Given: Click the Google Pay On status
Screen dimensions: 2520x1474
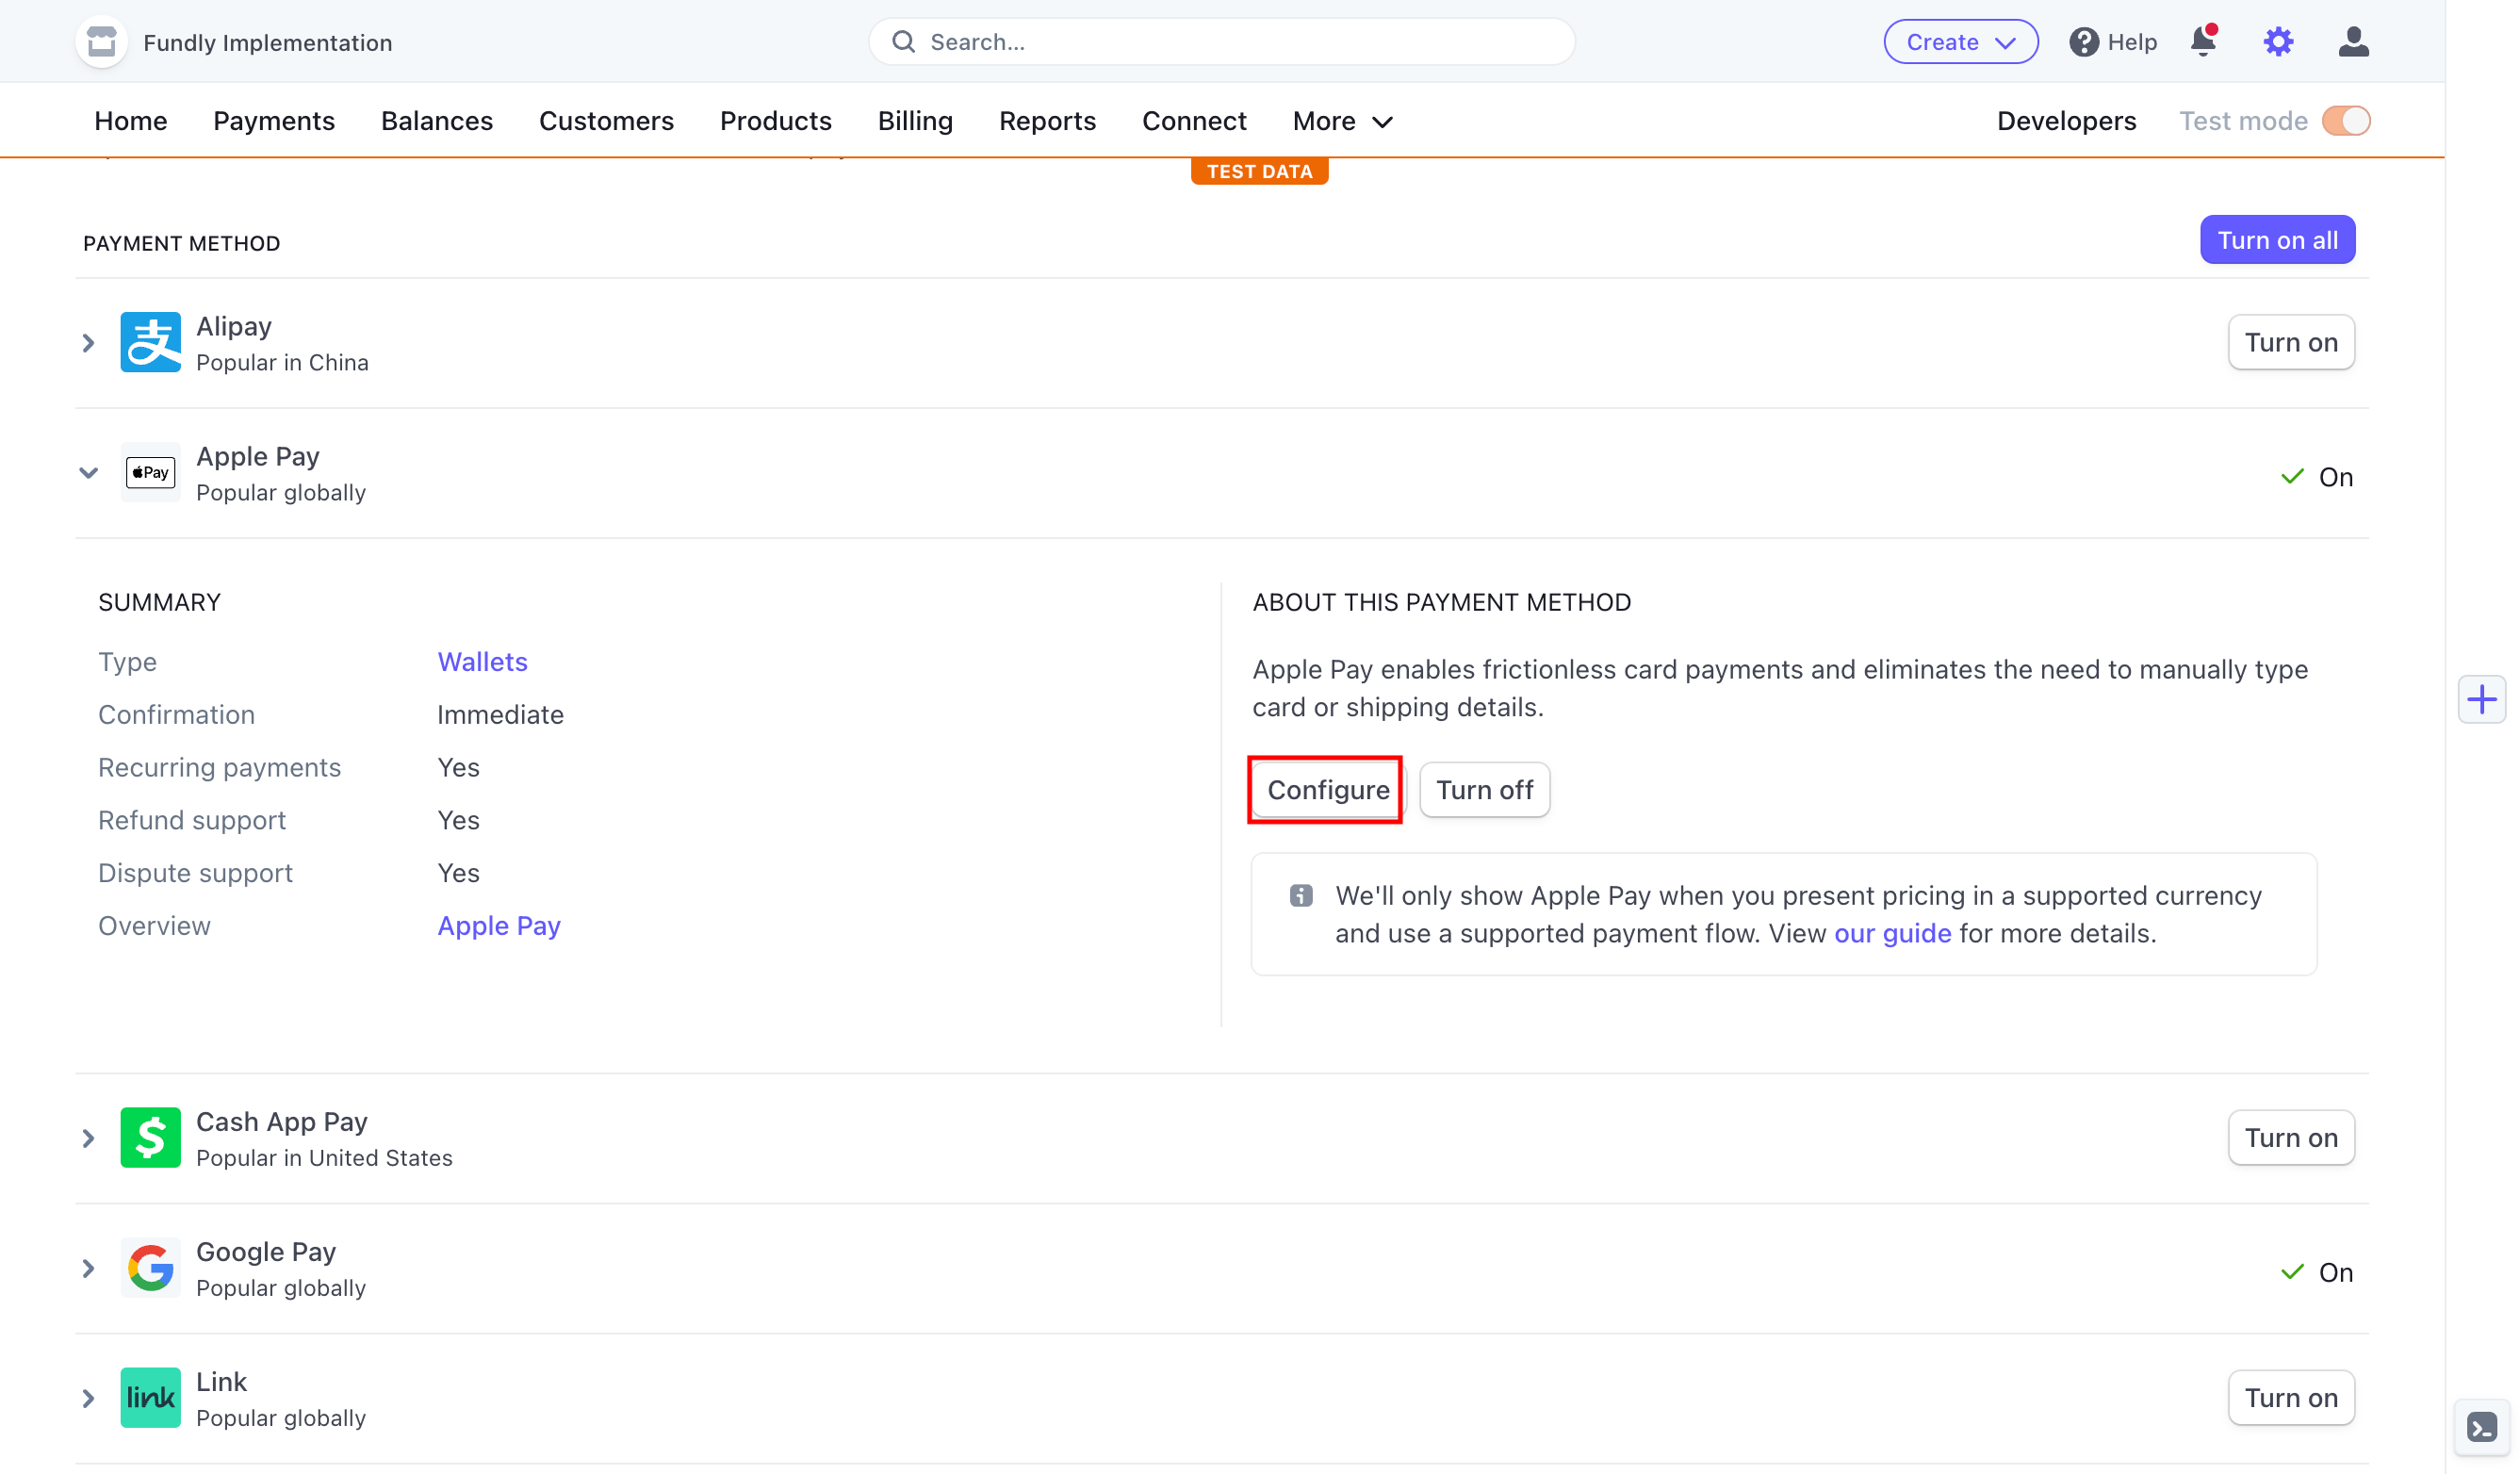Looking at the screenshot, I should (x=2316, y=1272).
